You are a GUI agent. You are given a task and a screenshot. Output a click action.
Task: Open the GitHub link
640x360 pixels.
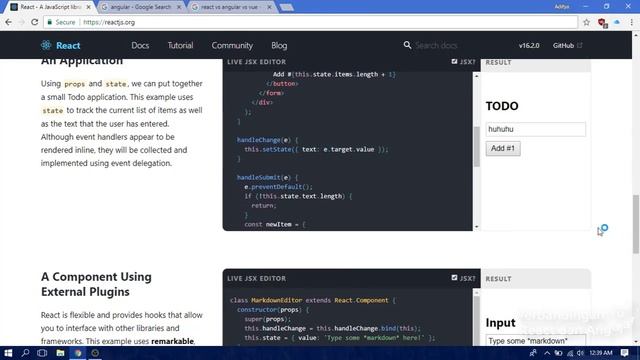[x=567, y=45]
